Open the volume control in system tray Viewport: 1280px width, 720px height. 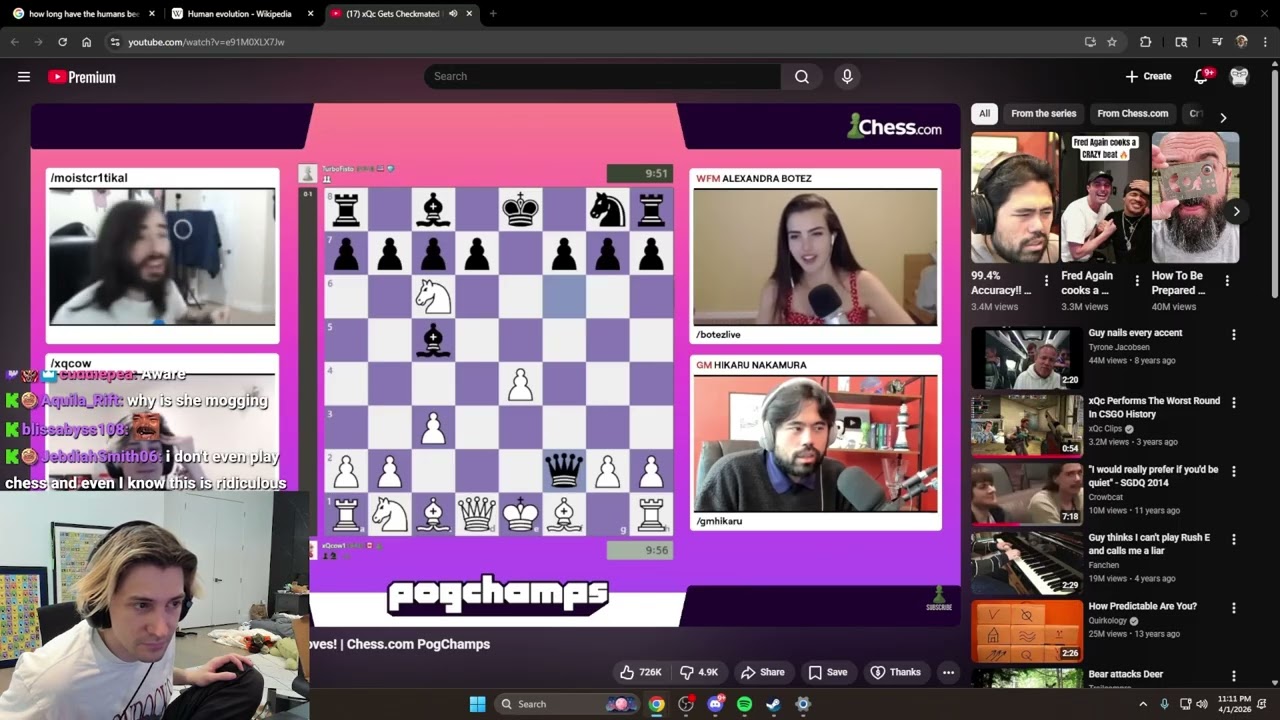[1201, 704]
